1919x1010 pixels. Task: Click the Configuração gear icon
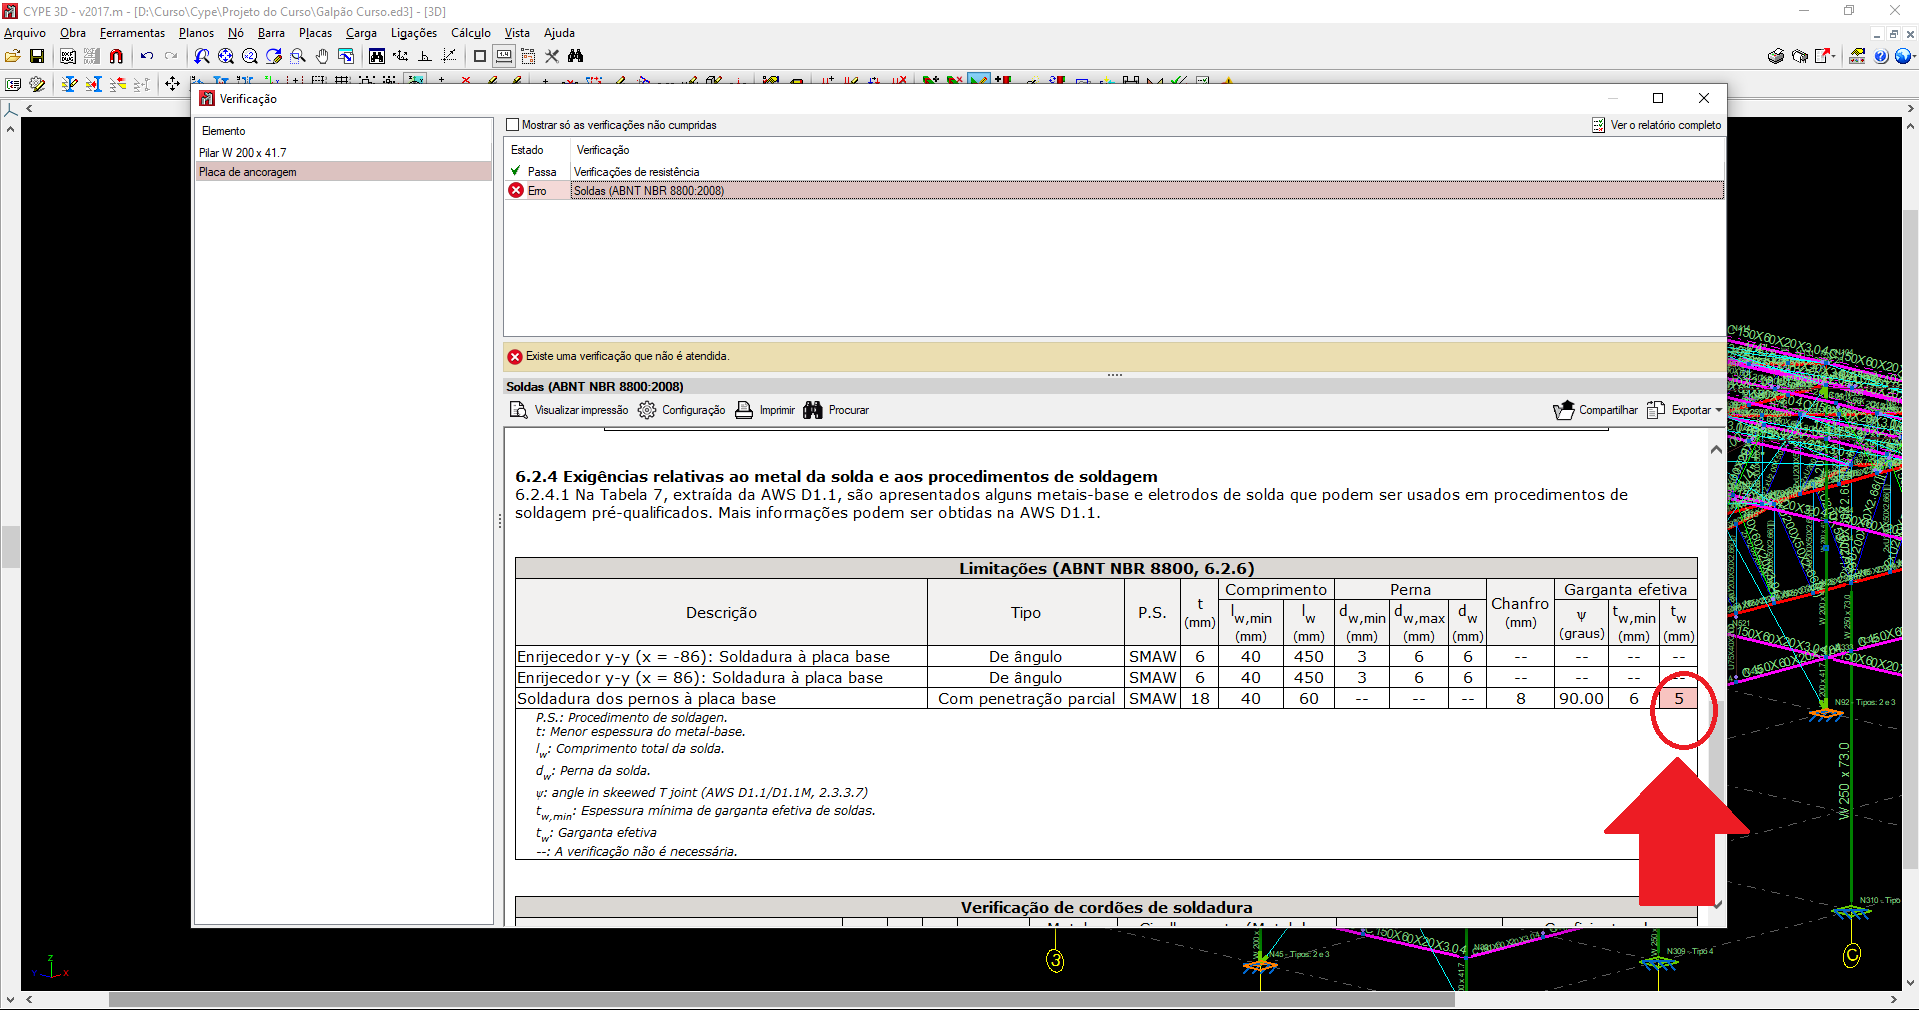point(647,410)
